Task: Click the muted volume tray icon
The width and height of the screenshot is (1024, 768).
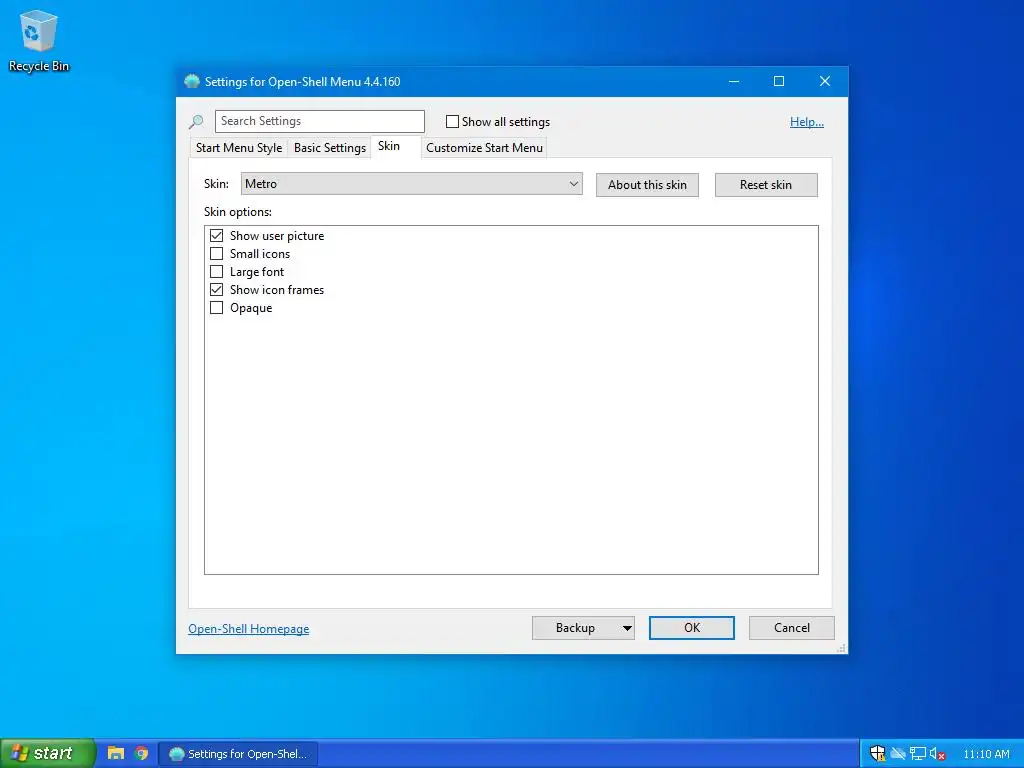Action: pyautogui.click(x=937, y=754)
